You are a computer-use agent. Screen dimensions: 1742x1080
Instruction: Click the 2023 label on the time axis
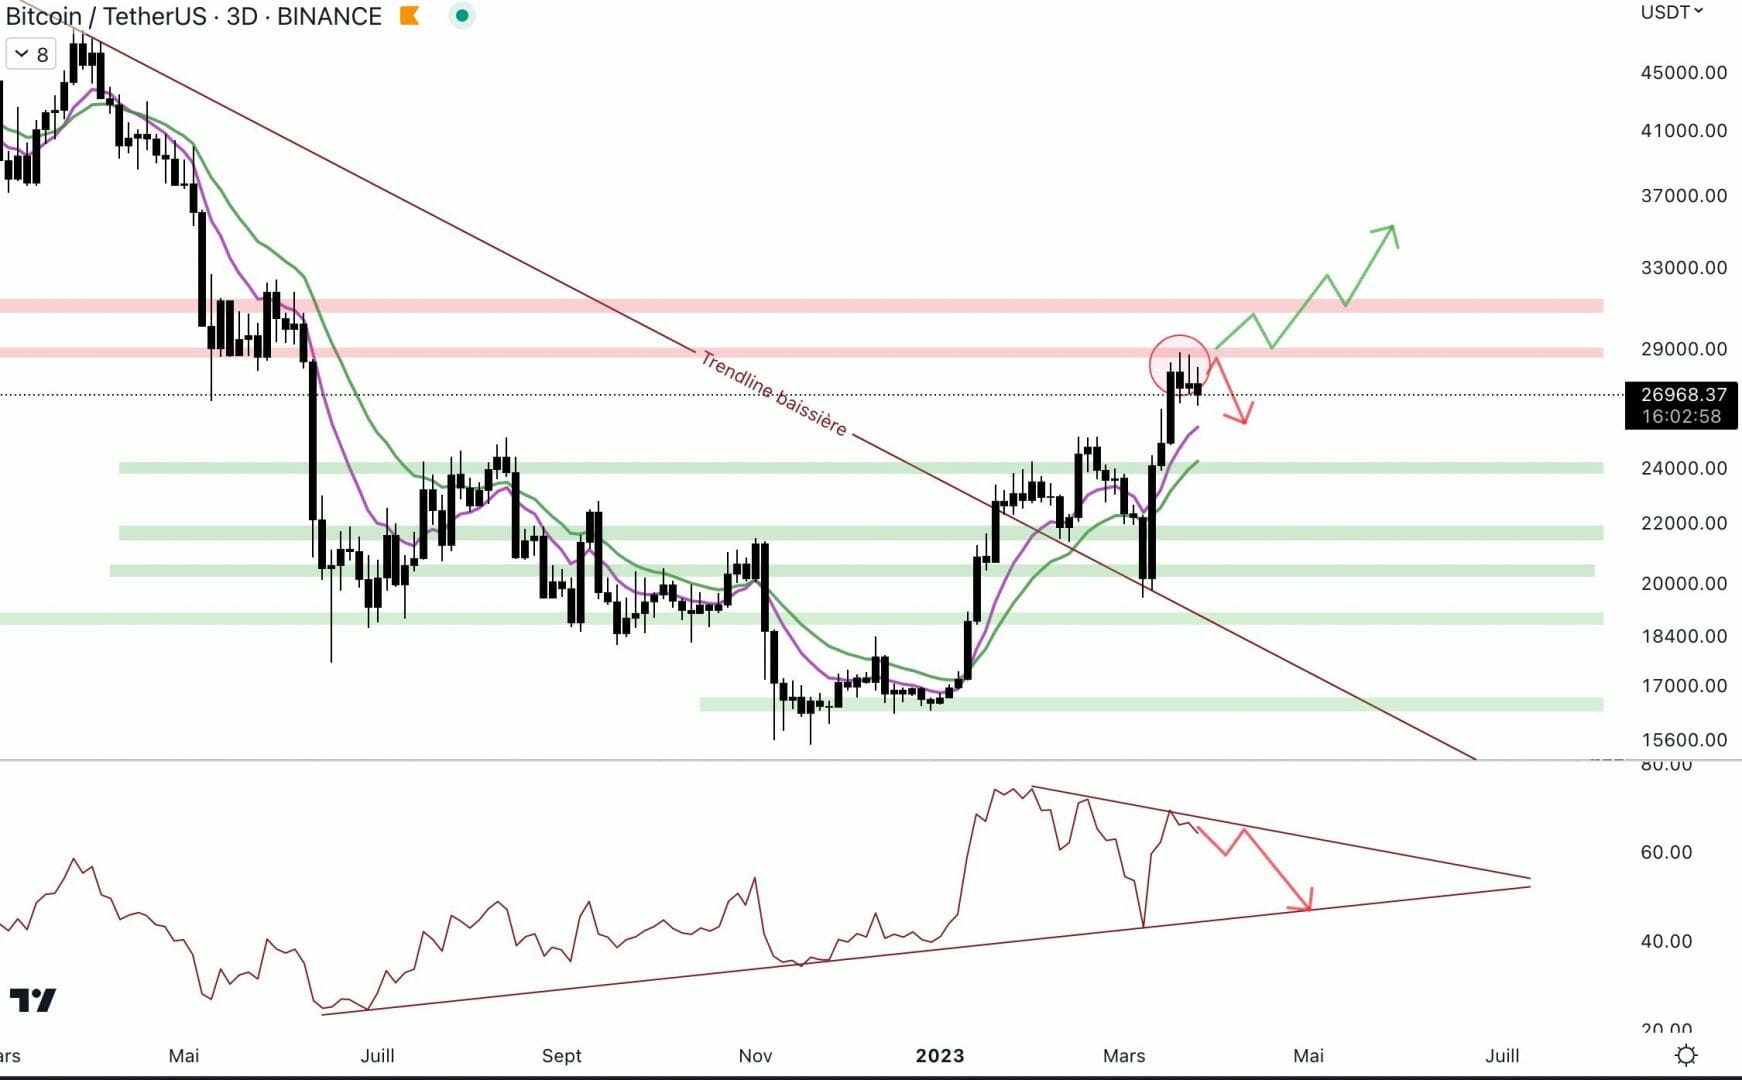[942, 1055]
